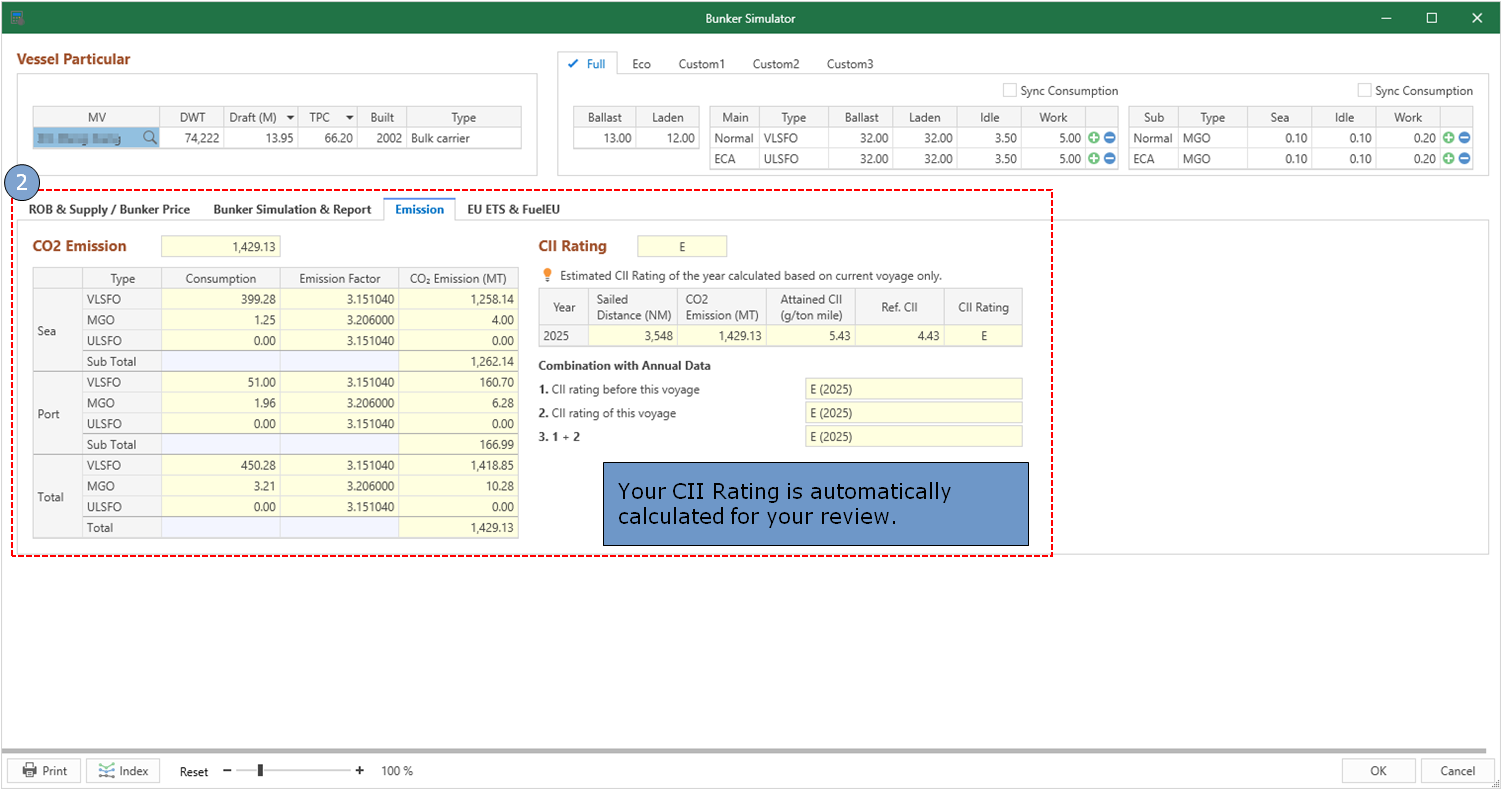Select the Eco speed profile tab
Screen dimensions: 1502x790
tap(641, 64)
